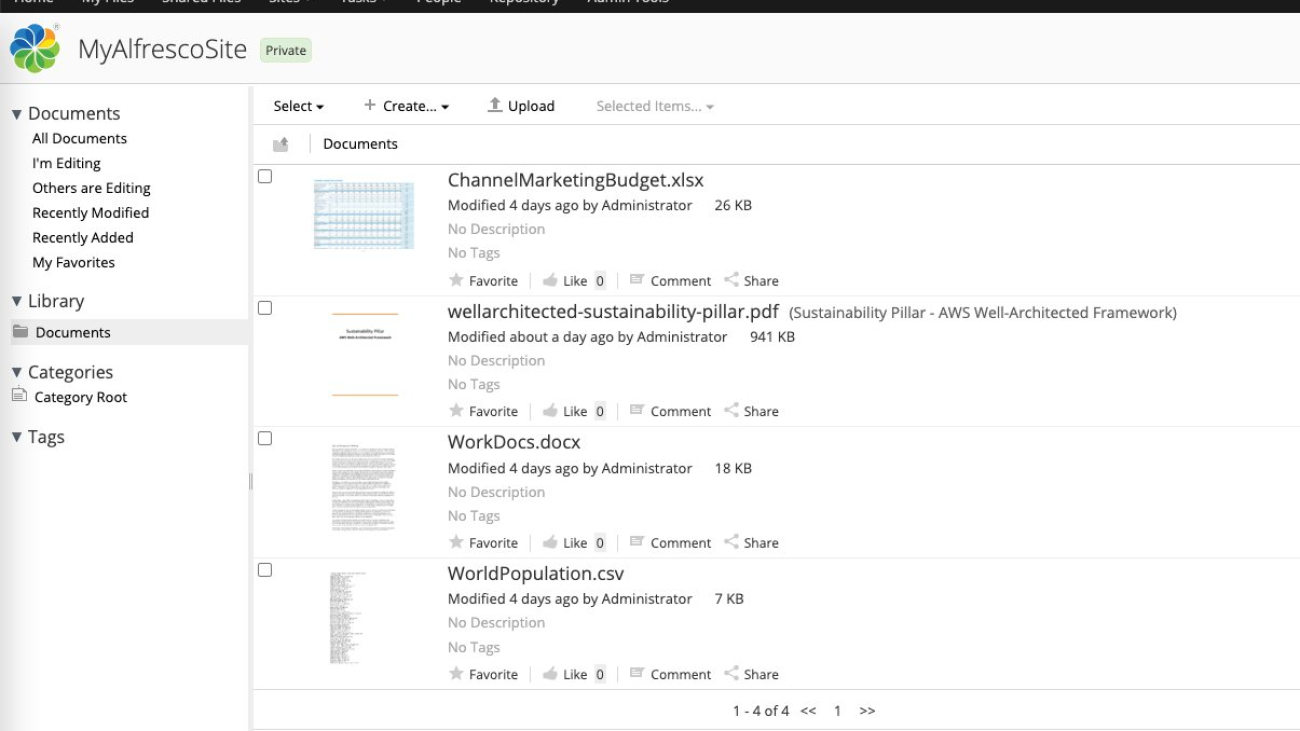Open Selected Items... dropdown
The height and width of the screenshot is (731, 1300).
click(x=655, y=106)
